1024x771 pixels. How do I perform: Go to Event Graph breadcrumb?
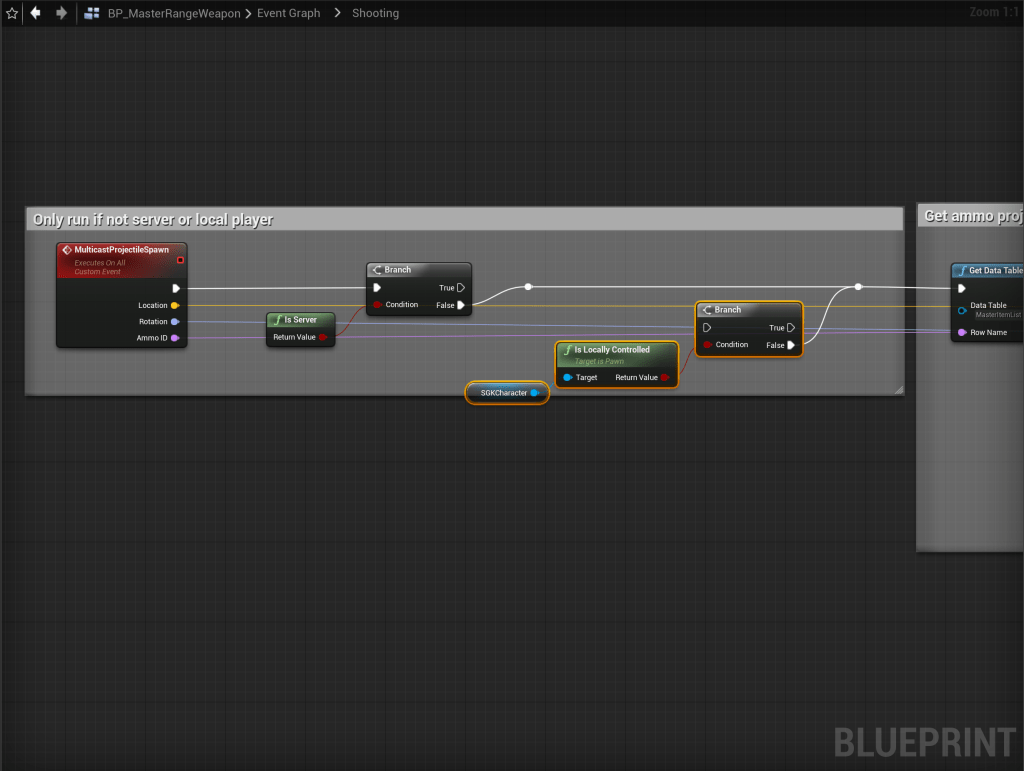[290, 13]
